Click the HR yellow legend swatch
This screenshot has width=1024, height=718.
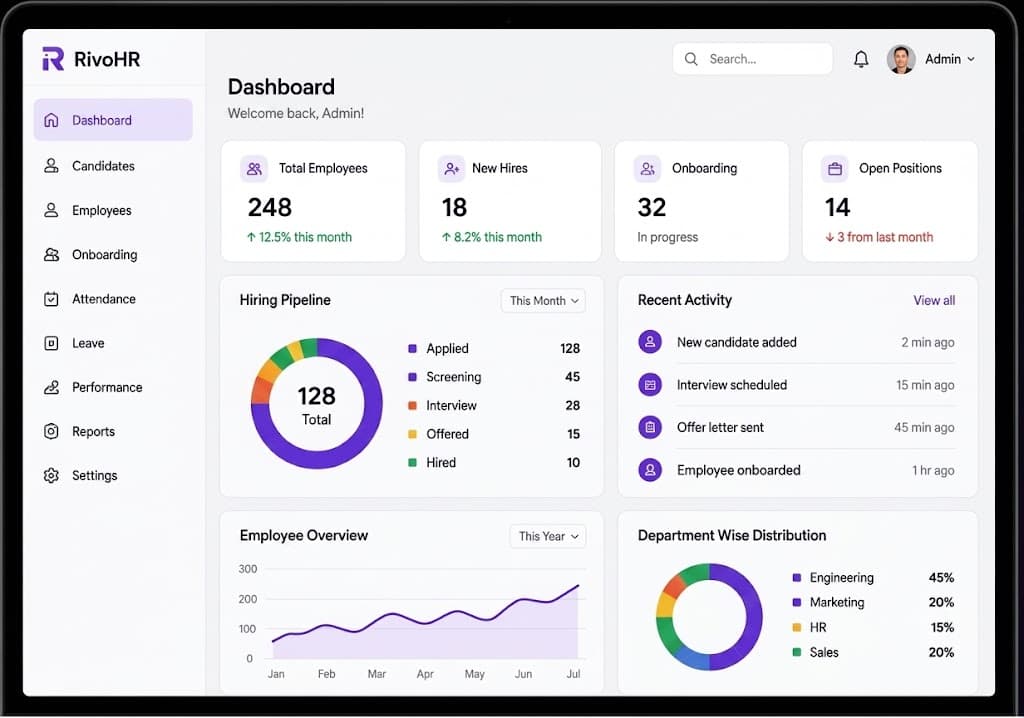pyautogui.click(x=796, y=627)
